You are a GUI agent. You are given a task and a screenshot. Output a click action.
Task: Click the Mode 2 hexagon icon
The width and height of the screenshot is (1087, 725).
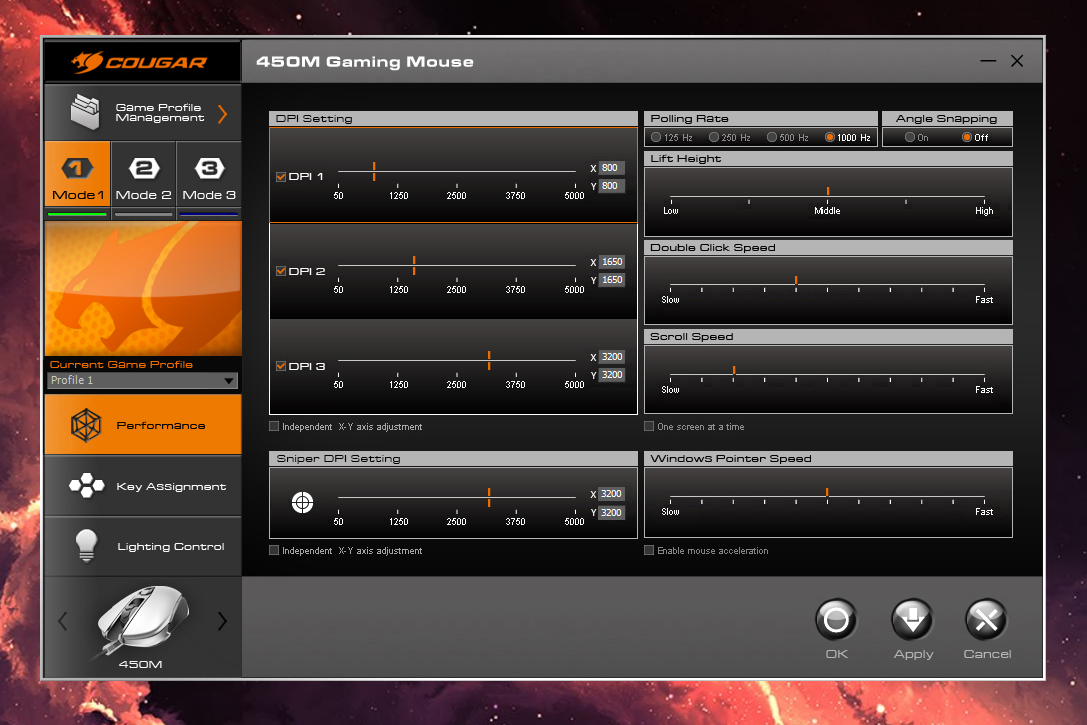pyautogui.click(x=144, y=168)
